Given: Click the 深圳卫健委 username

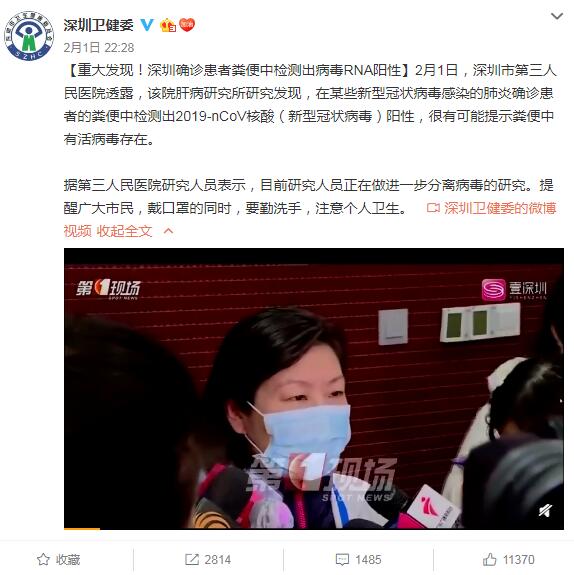Looking at the screenshot, I should pos(99,25).
